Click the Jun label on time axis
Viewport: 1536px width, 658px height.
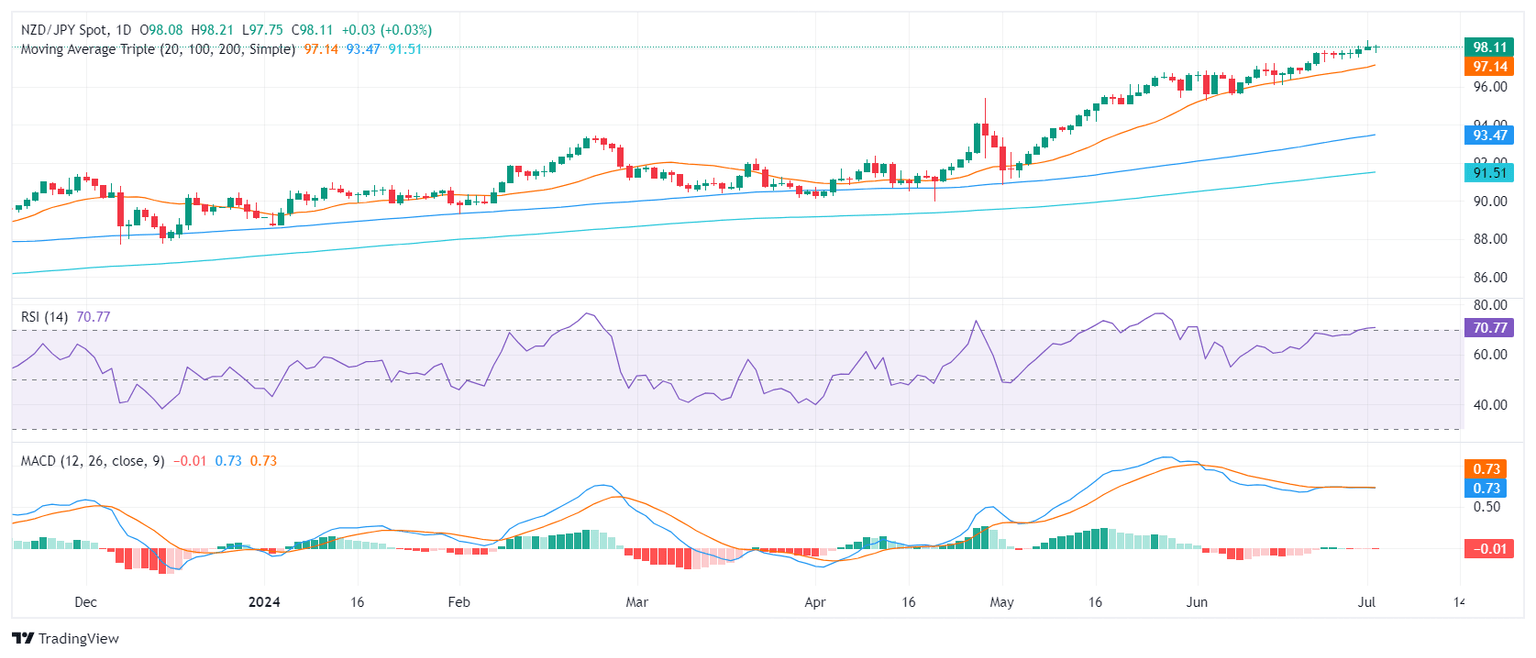pyautogui.click(x=1197, y=603)
